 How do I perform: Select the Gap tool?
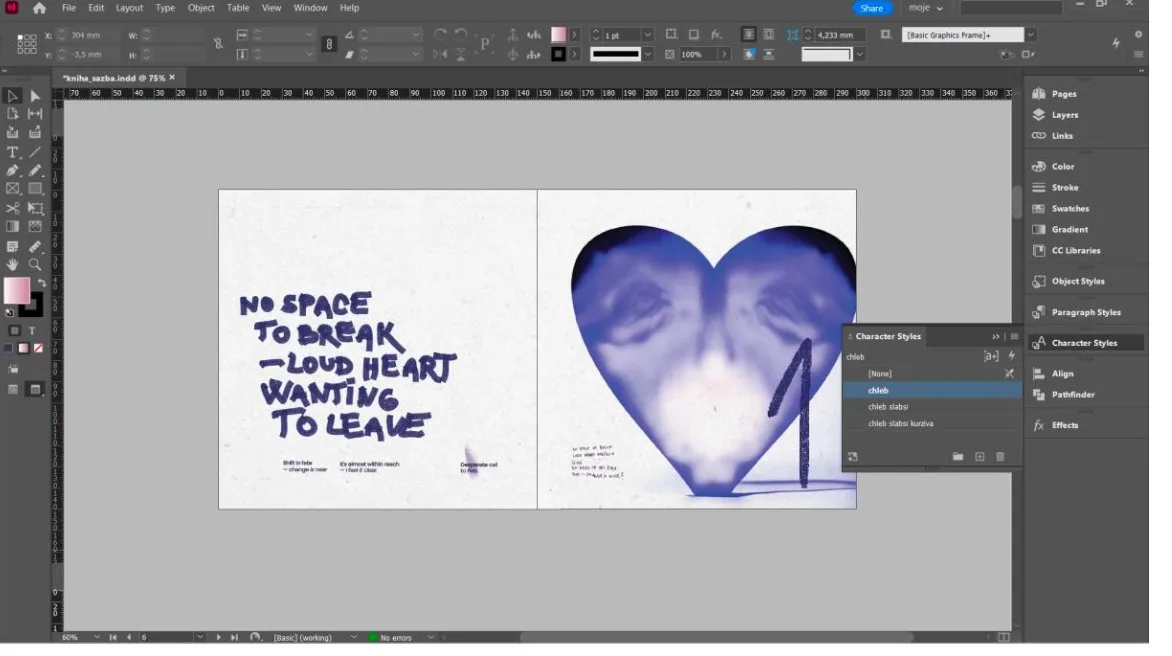pos(35,114)
